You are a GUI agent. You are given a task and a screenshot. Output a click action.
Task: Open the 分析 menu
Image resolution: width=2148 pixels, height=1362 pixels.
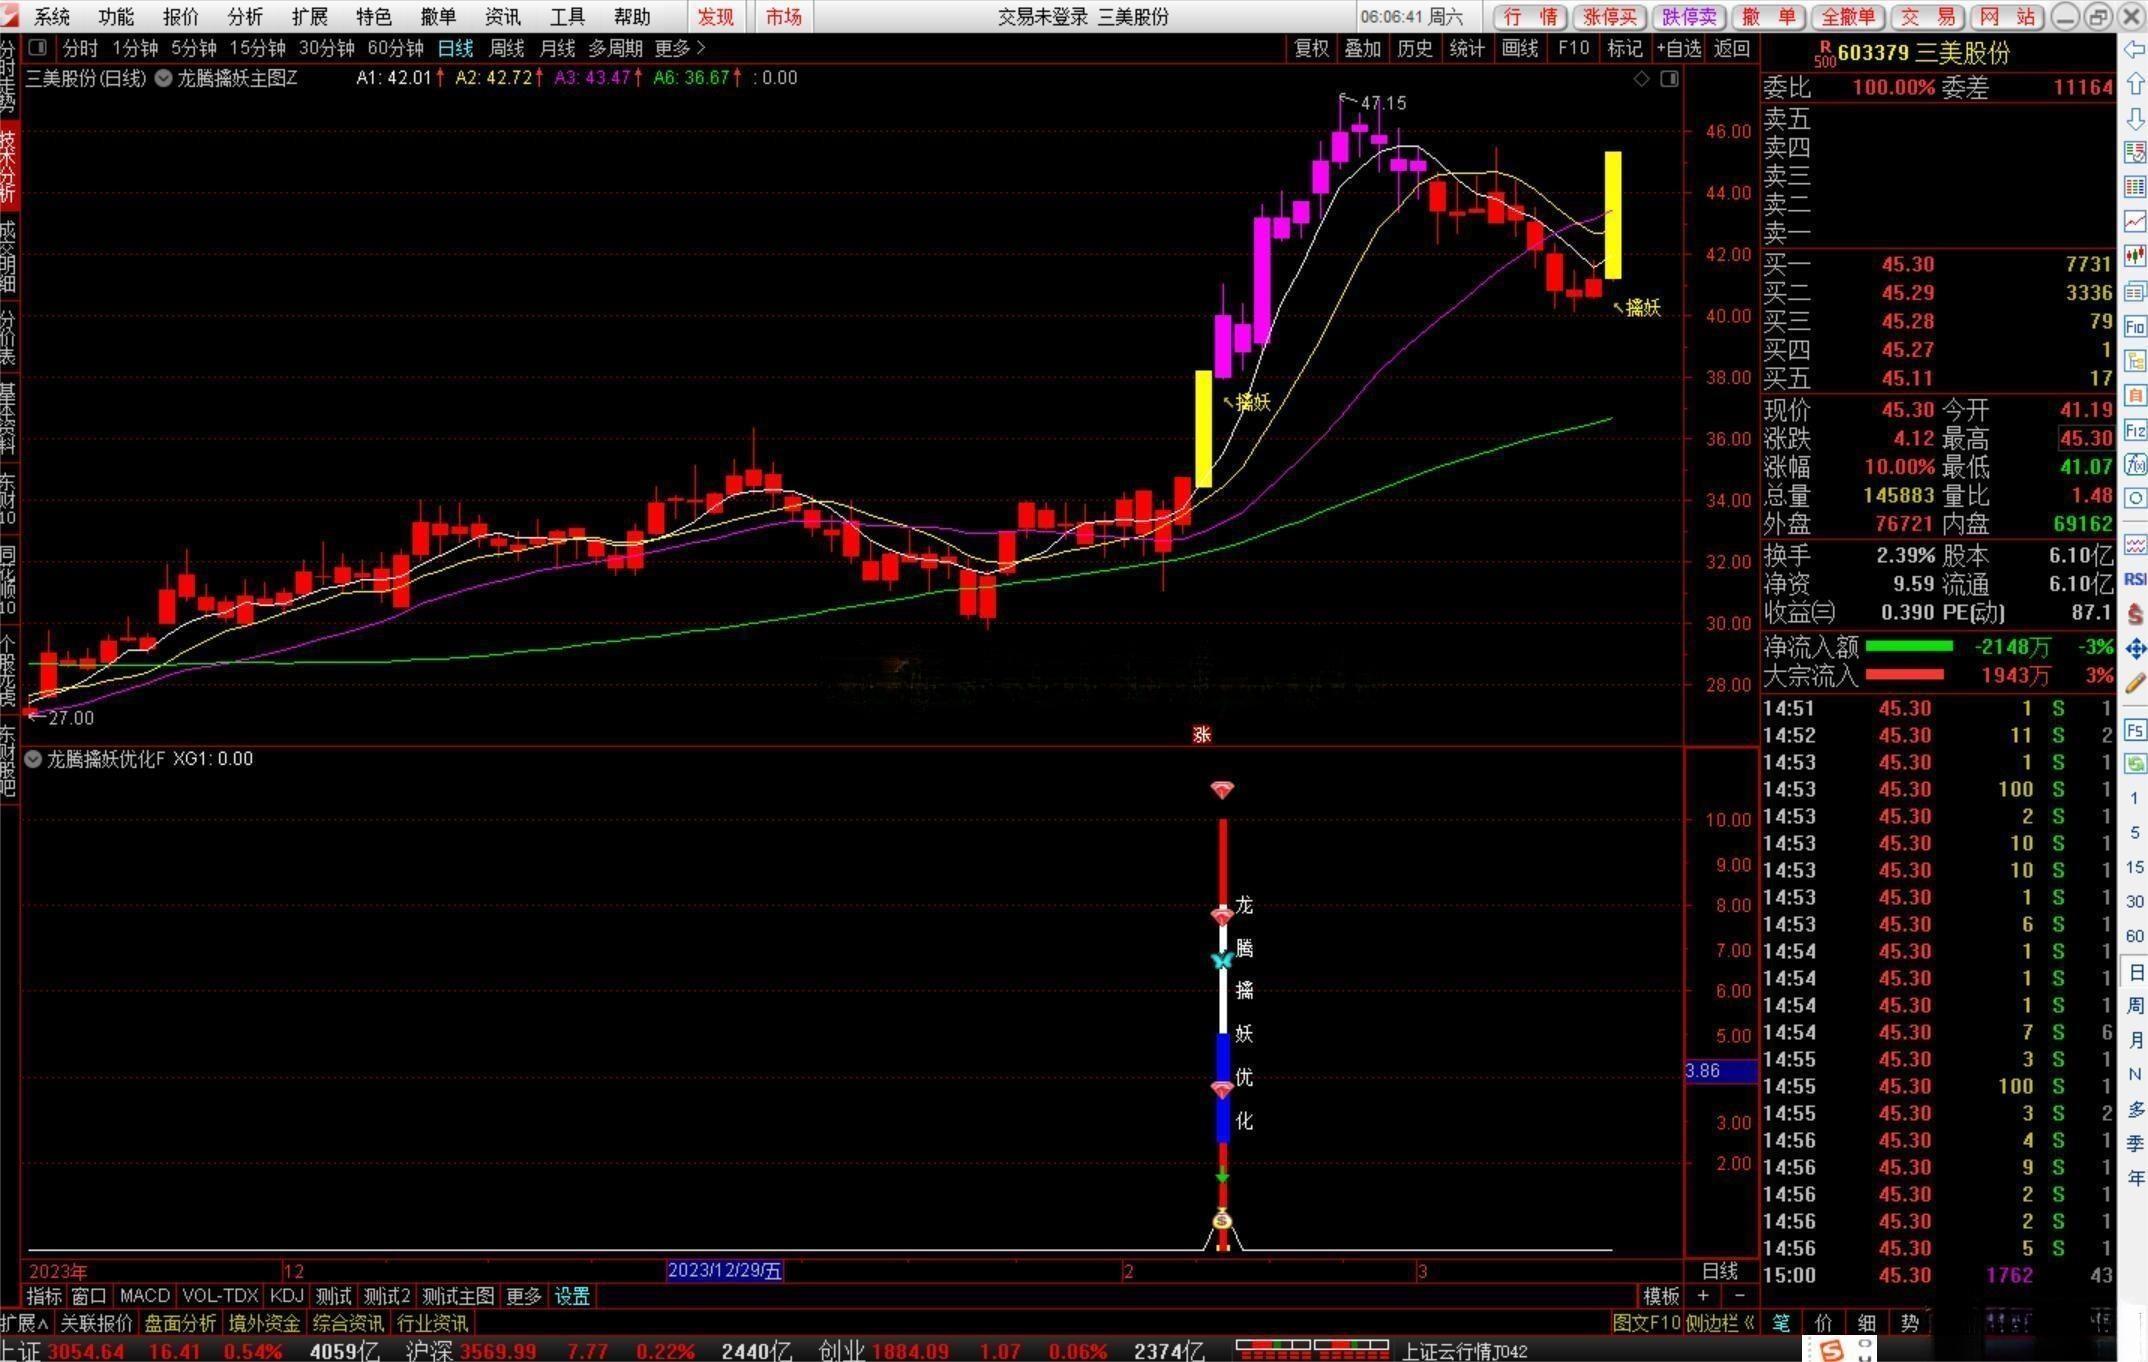click(245, 17)
